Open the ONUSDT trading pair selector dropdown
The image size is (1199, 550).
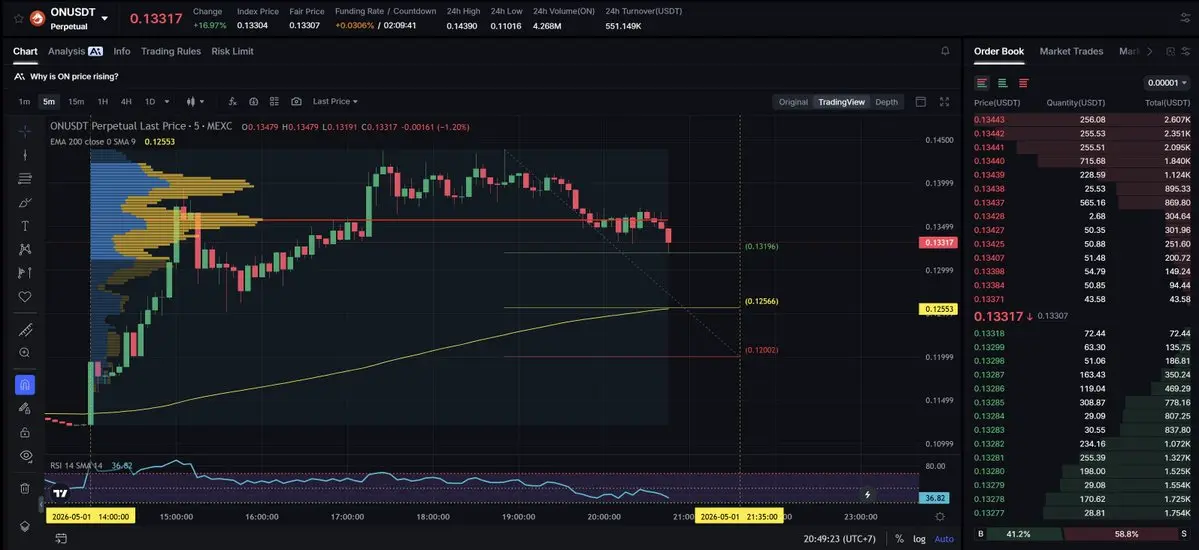[104, 18]
